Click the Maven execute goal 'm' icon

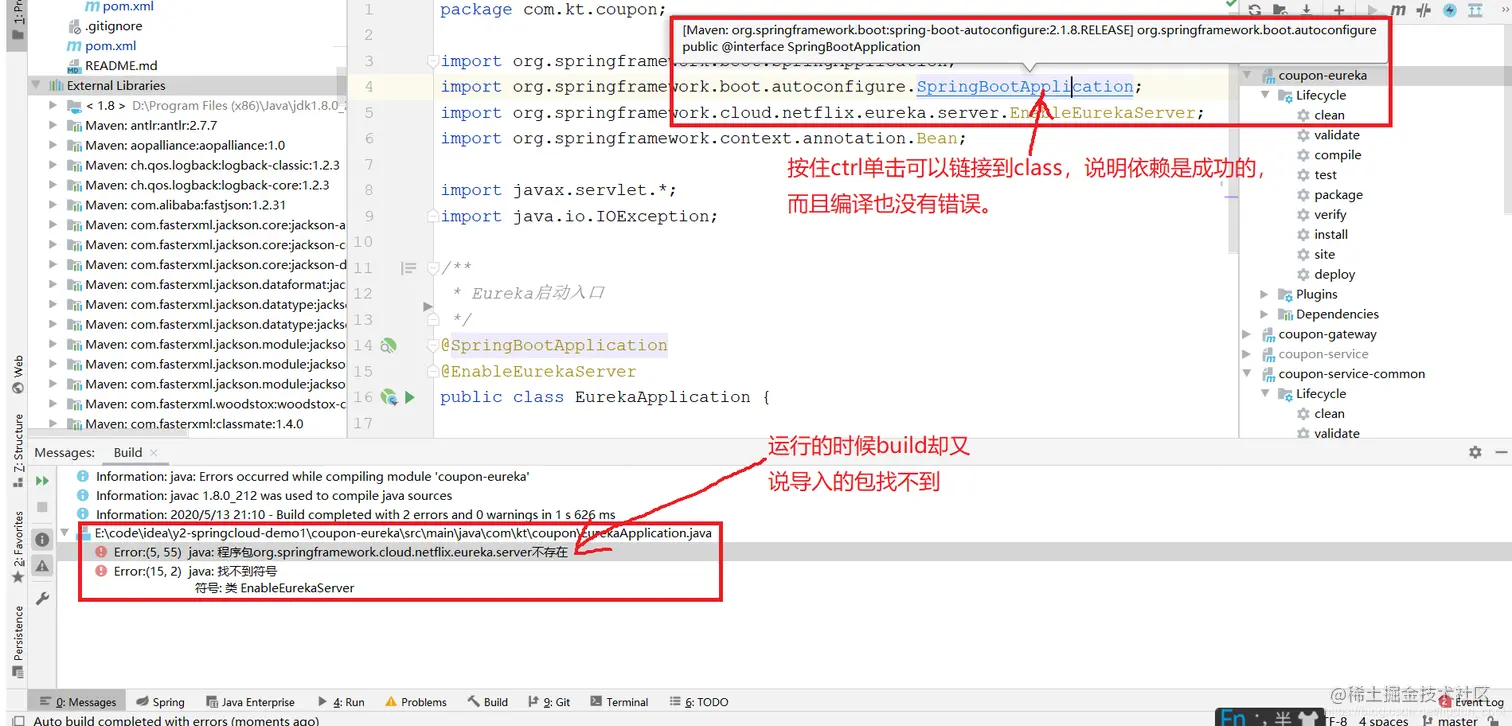coord(1397,10)
